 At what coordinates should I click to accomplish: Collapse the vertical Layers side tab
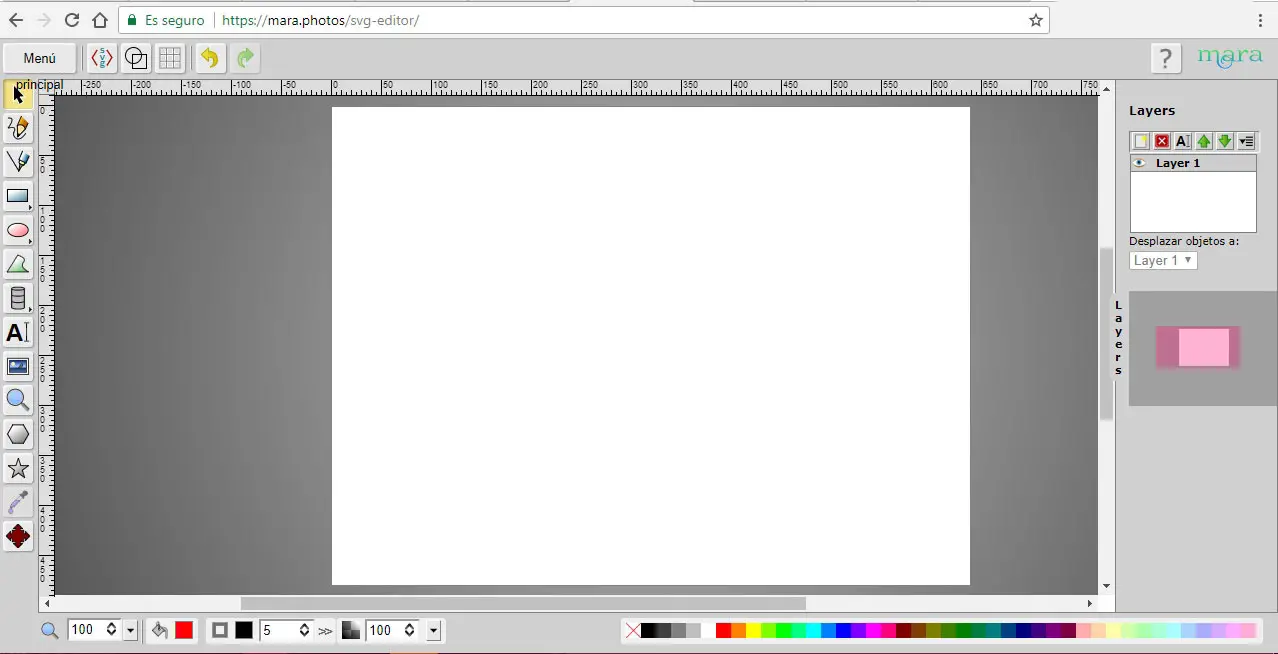click(x=1119, y=339)
